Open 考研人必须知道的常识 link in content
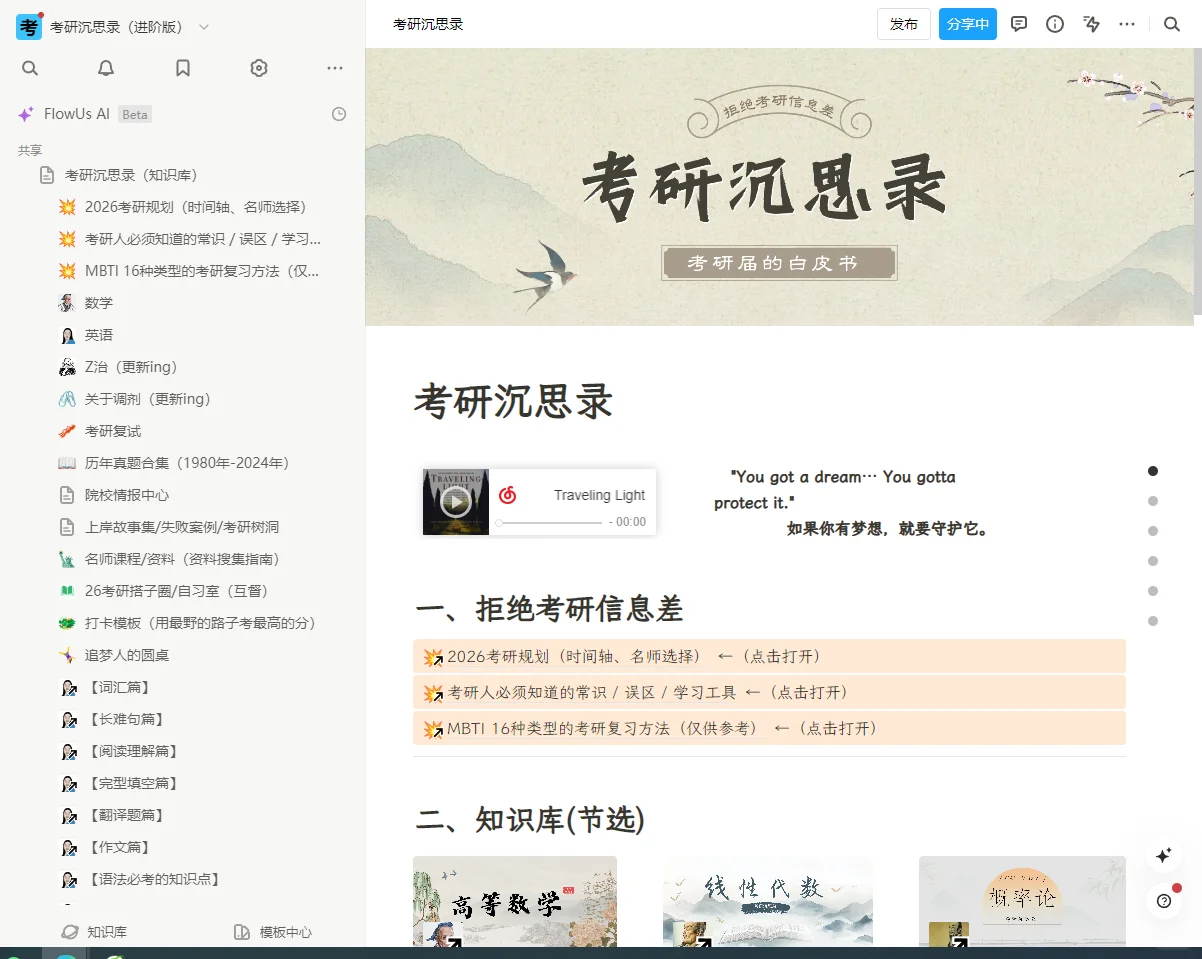 coord(769,692)
